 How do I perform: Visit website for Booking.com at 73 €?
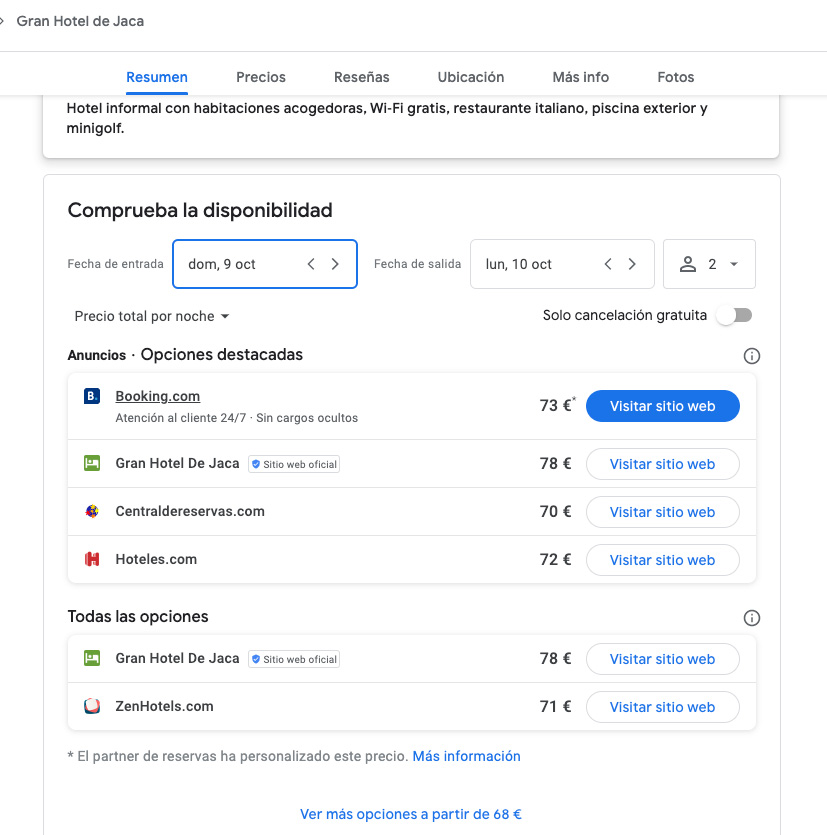tap(662, 406)
